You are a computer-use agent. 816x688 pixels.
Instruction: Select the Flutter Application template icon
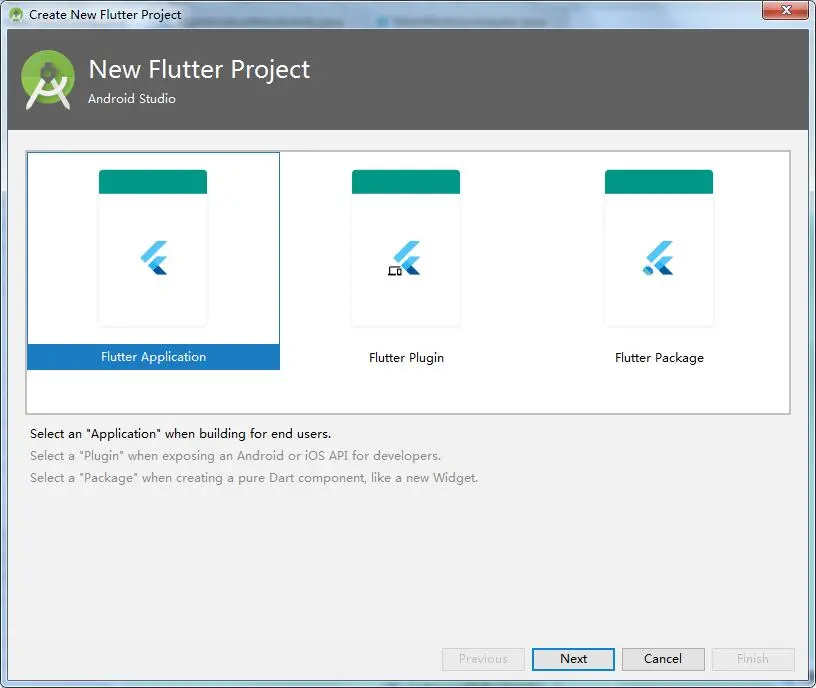[x=153, y=248]
